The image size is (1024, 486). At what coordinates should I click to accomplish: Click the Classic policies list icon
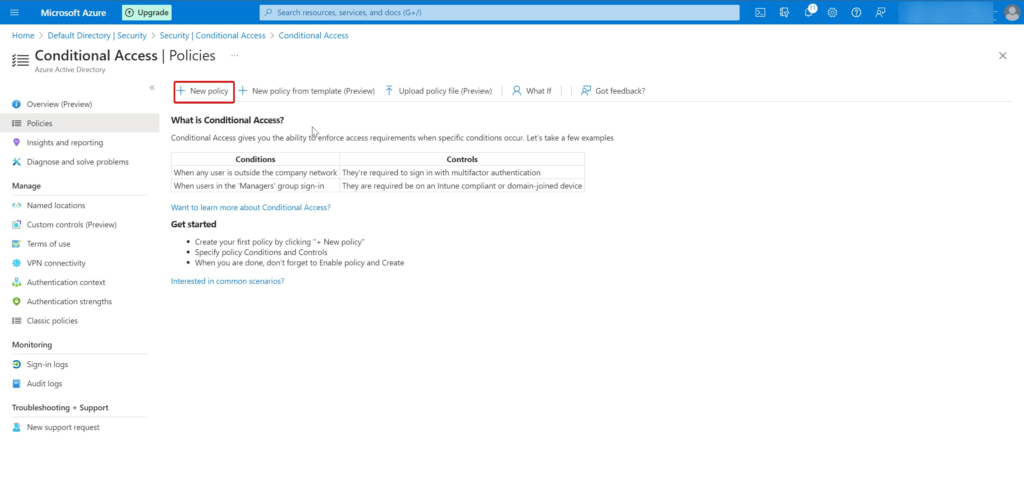16,321
